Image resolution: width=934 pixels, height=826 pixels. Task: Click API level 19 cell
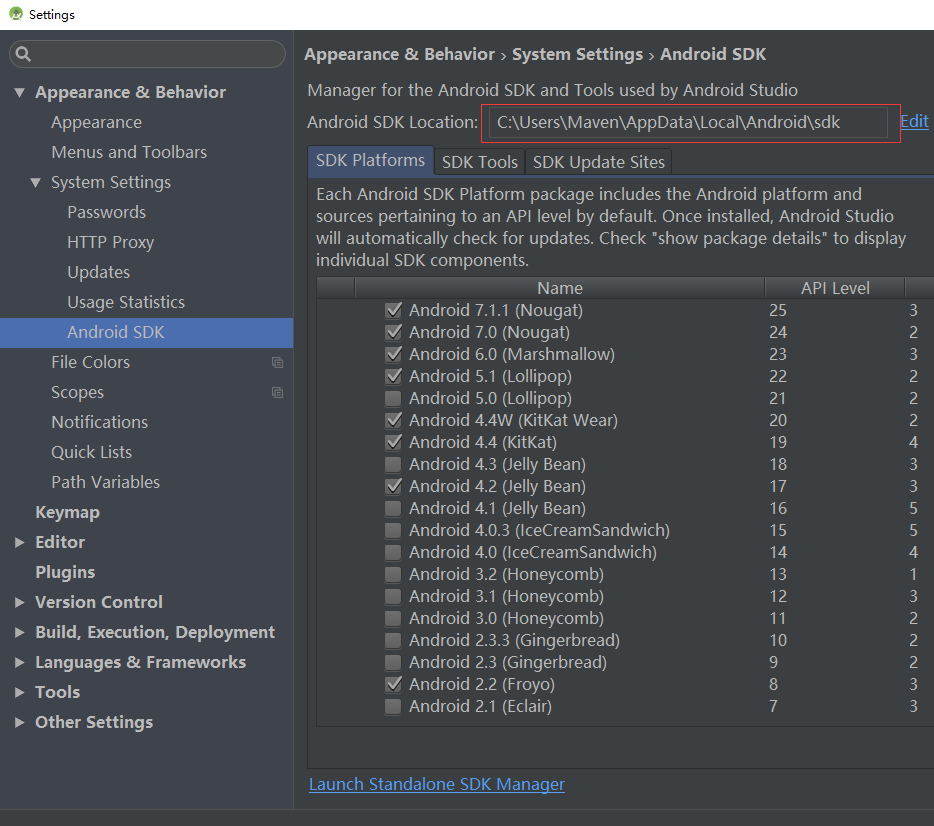pos(778,442)
